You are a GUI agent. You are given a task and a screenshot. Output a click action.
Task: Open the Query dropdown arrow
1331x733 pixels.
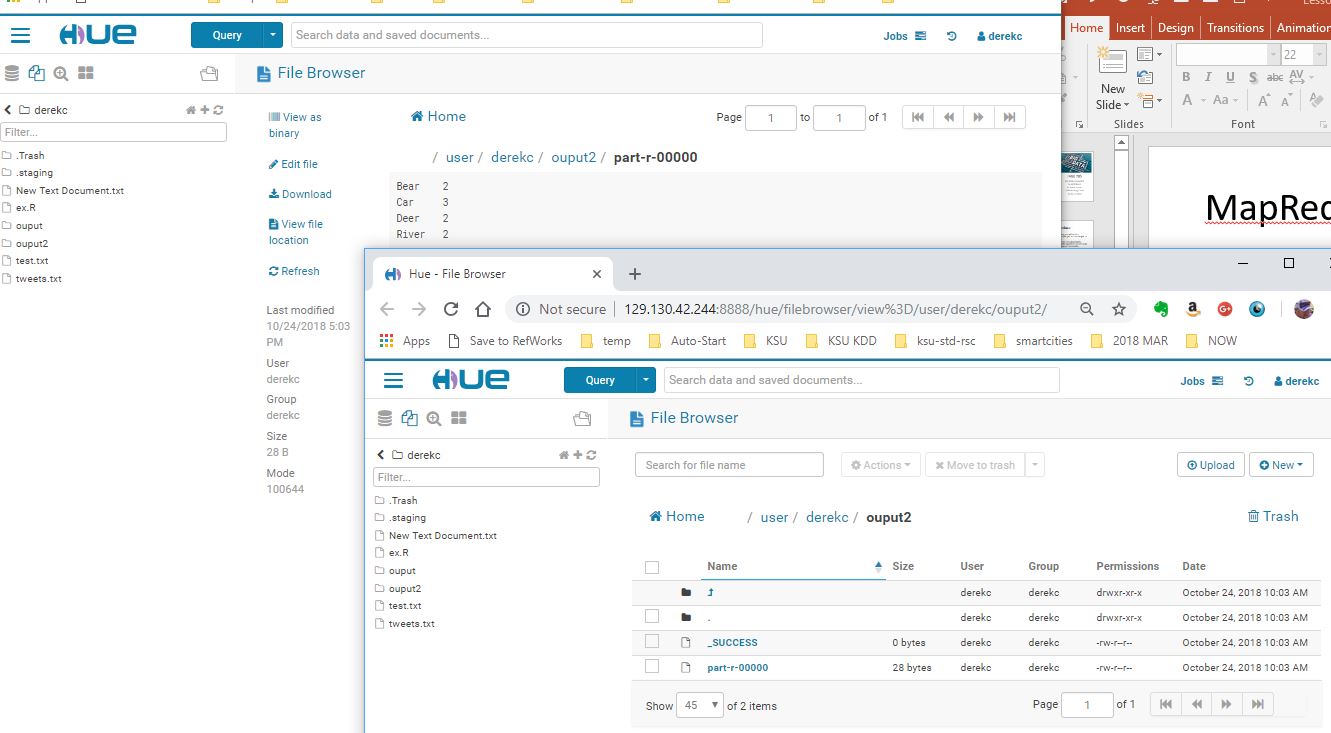[x=645, y=380]
